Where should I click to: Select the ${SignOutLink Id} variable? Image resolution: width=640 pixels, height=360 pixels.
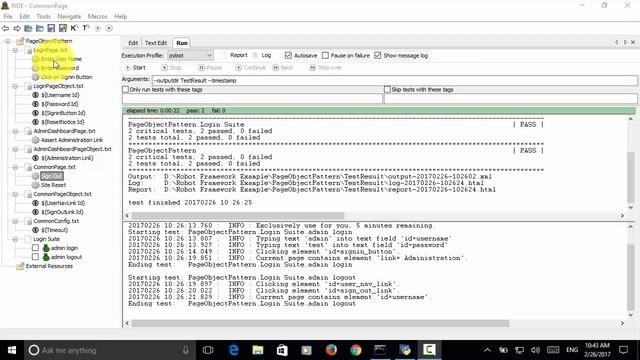click(62, 212)
